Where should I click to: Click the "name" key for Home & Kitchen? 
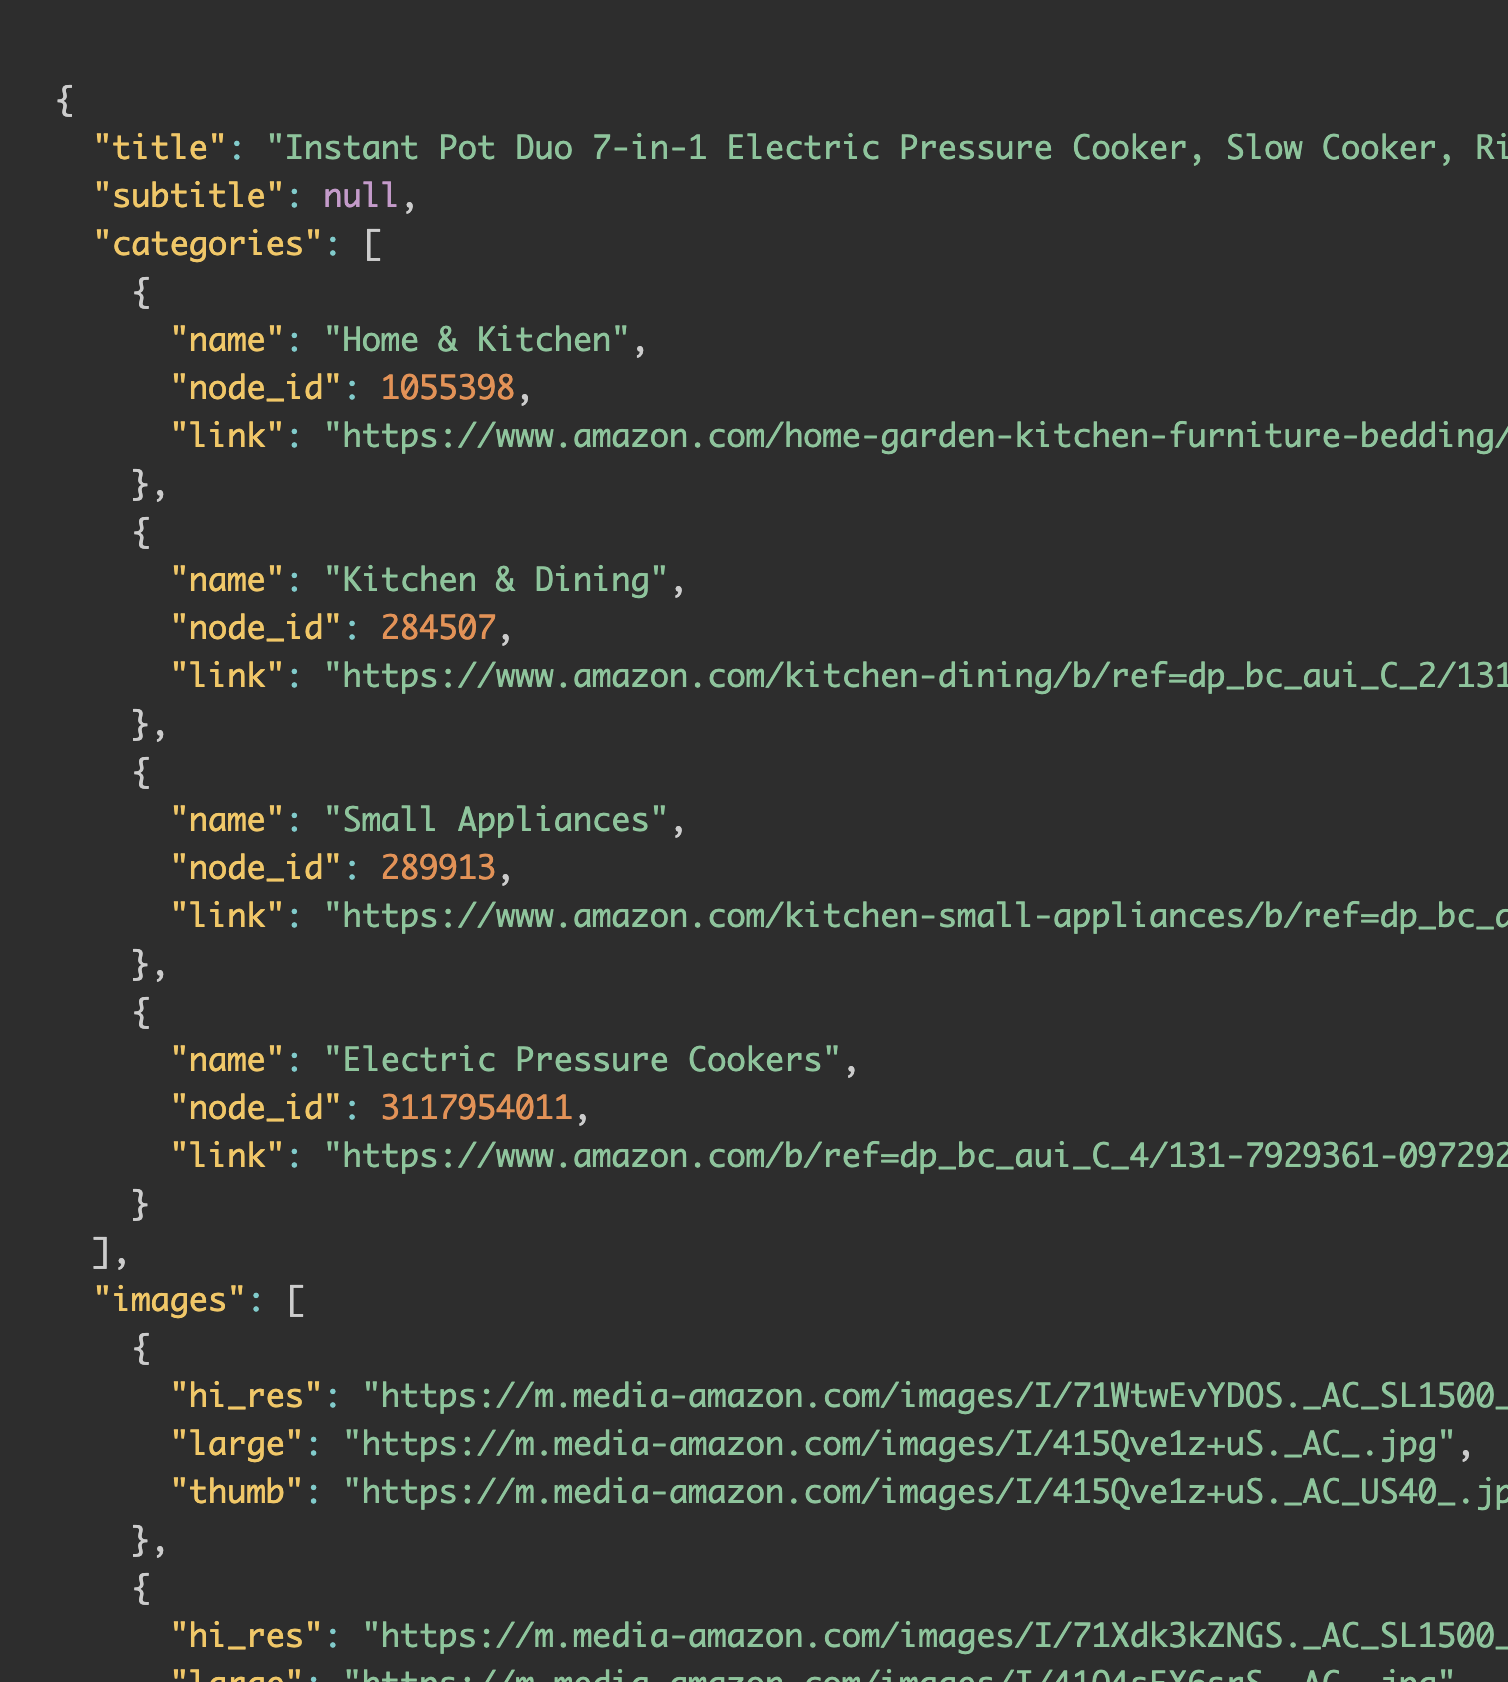click(227, 340)
